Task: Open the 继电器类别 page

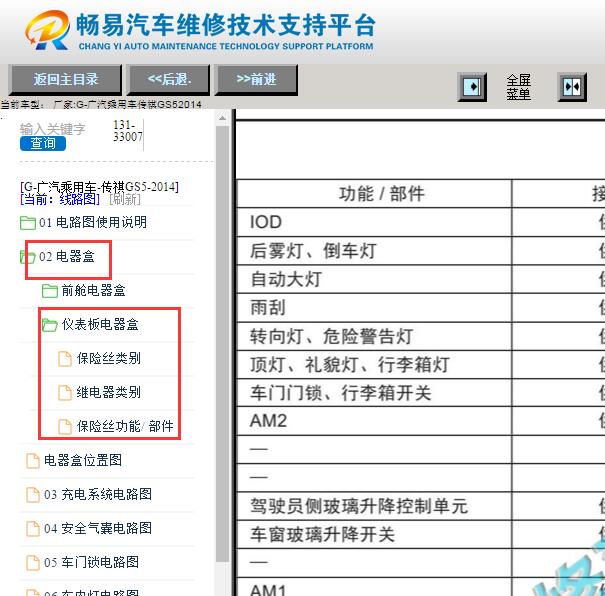Action: (x=109, y=392)
